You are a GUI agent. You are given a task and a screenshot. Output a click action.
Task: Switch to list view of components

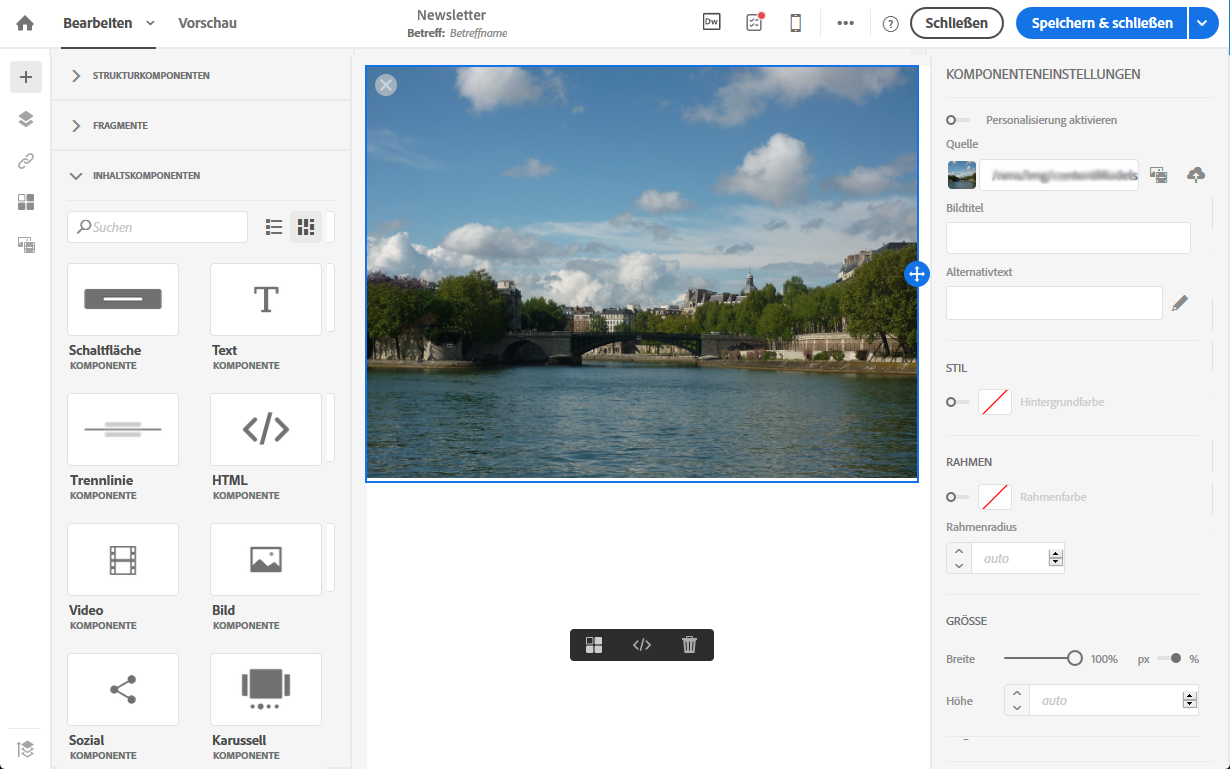point(274,227)
